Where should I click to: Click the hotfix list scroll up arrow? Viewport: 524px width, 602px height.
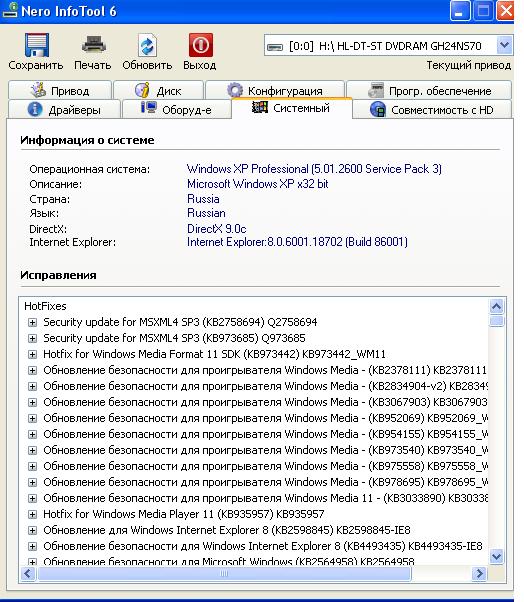coord(496,306)
